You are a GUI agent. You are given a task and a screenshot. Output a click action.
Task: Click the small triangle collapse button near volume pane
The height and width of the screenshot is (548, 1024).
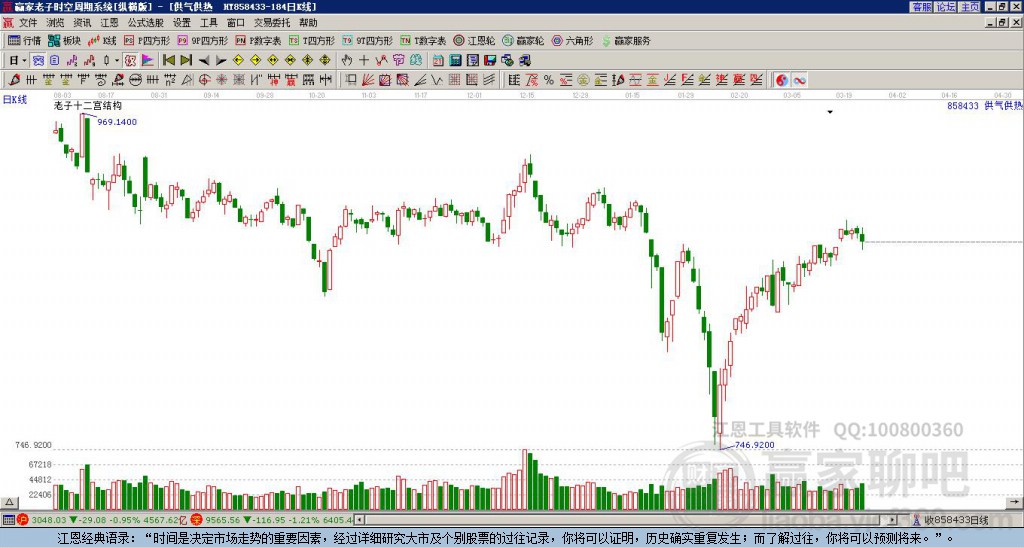tap(9, 503)
